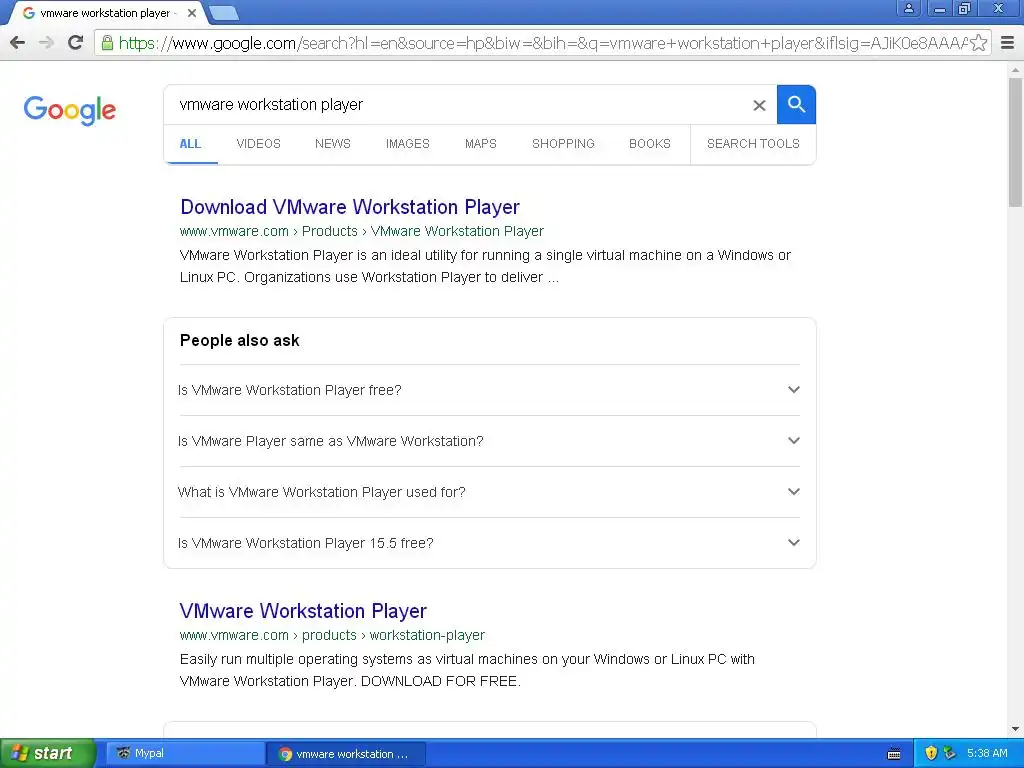Image resolution: width=1024 pixels, height=768 pixels.
Task: Close the vmware workstation player tab
Action: point(192,13)
